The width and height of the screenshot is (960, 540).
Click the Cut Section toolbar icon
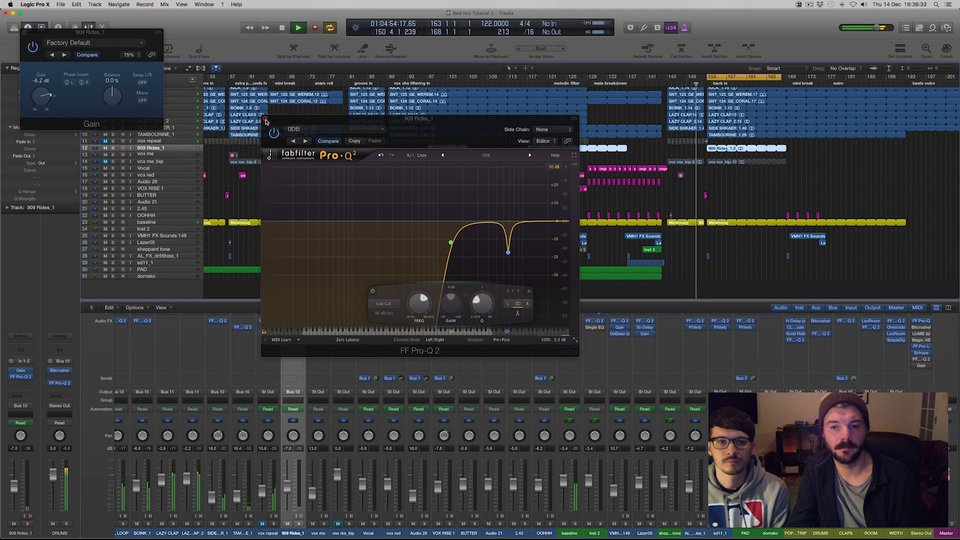681,48
